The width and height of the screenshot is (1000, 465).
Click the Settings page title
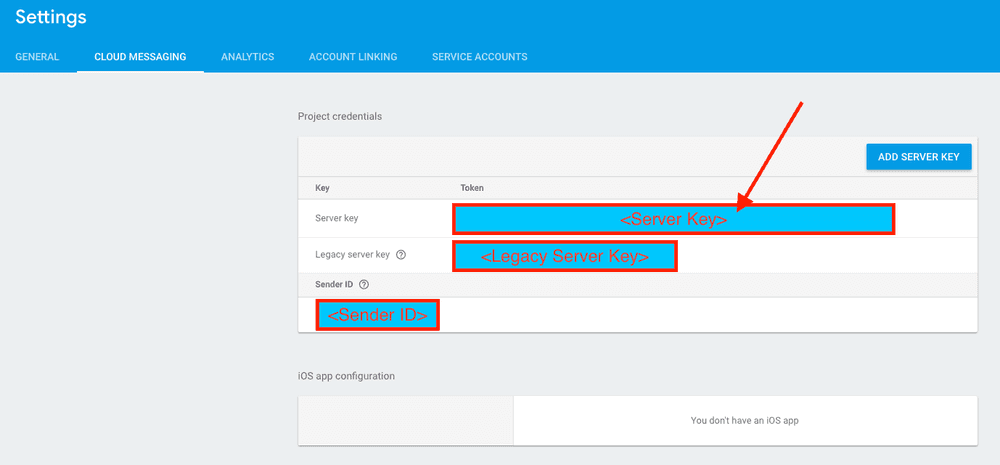(51, 18)
